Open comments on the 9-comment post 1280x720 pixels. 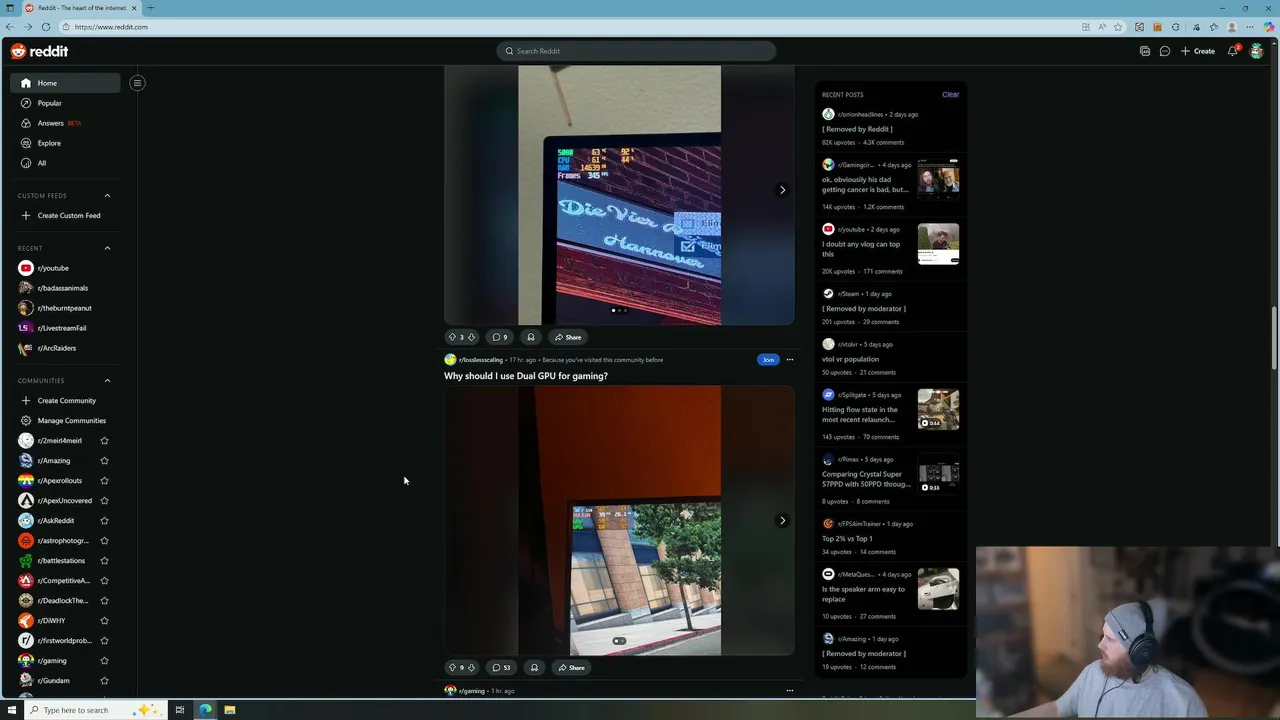point(500,337)
